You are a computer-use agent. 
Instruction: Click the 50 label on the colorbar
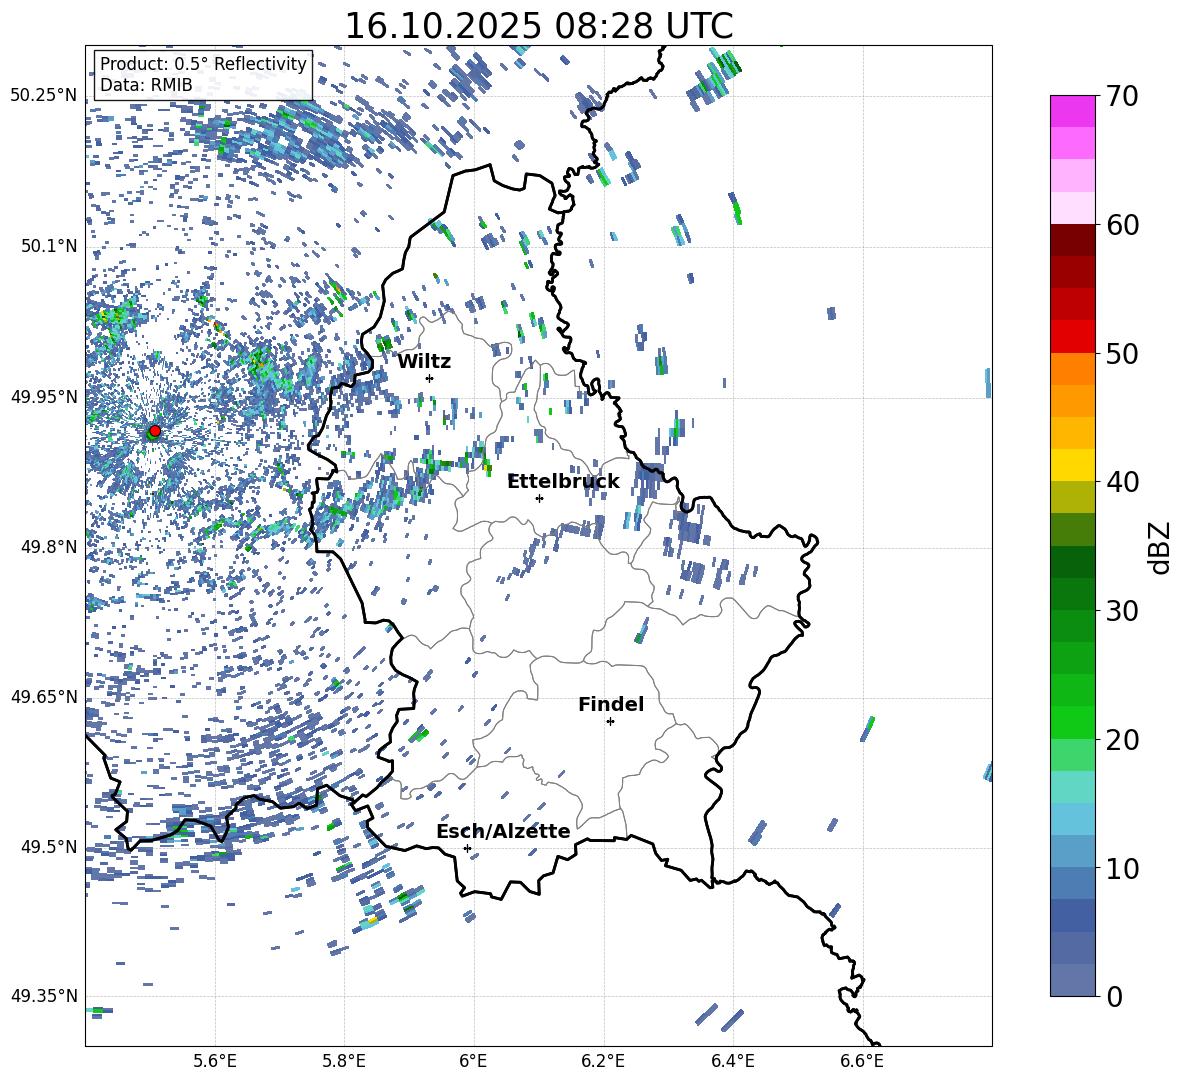click(1122, 354)
